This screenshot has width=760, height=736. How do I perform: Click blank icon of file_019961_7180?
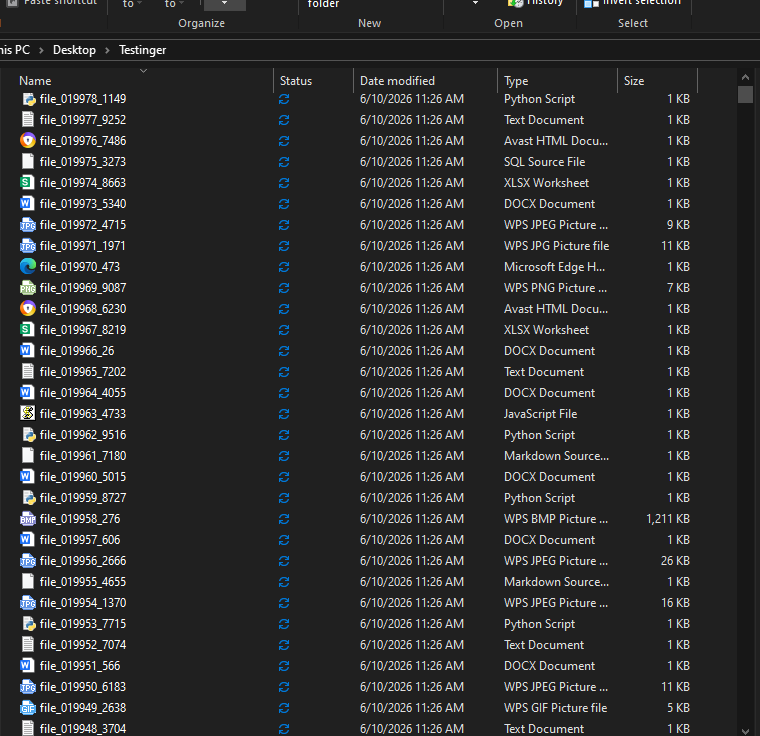click(x=28, y=456)
